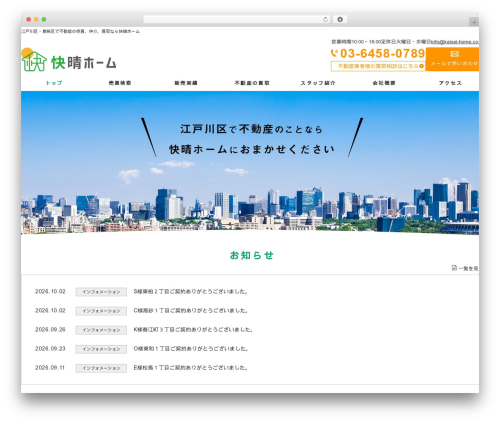Click the インフォメーション tag dated 2026.09.26
Viewport: 500px width, 423px height.
101,330
